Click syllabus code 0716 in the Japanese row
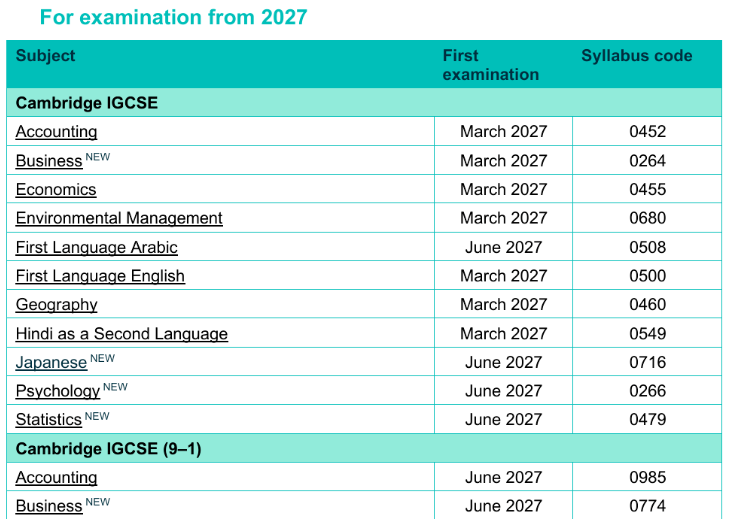730x529 pixels. [x=647, y=362]
